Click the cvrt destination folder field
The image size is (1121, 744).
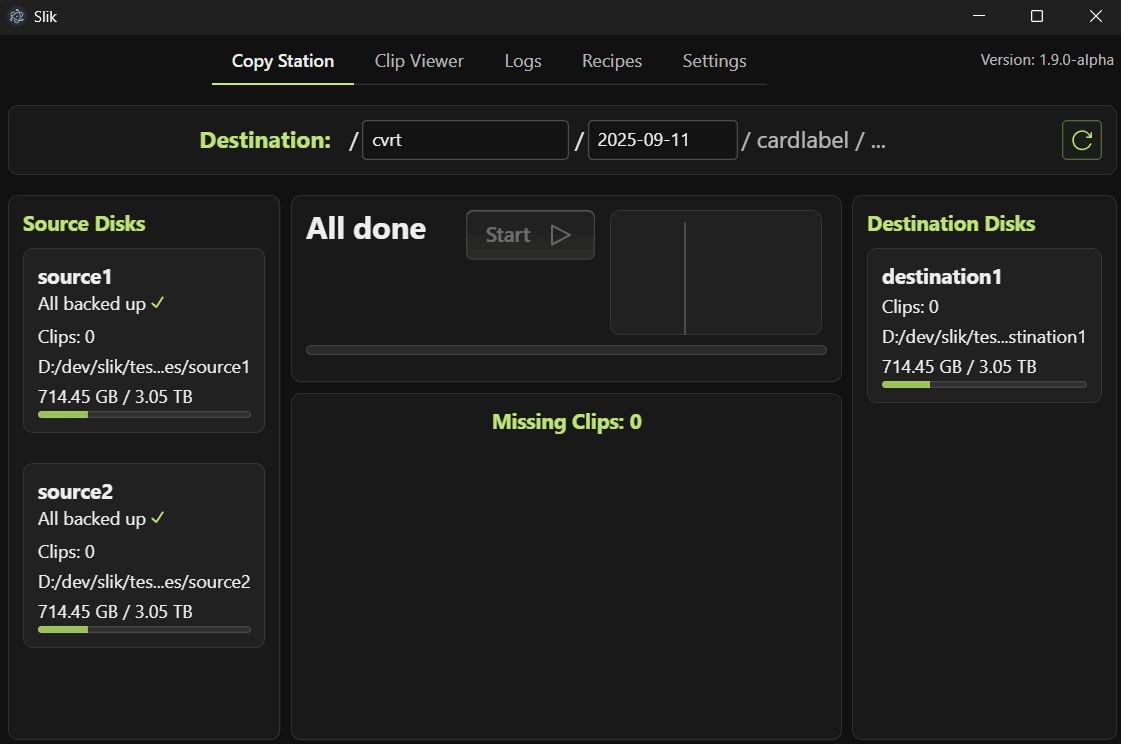click(x=465, y=140)
